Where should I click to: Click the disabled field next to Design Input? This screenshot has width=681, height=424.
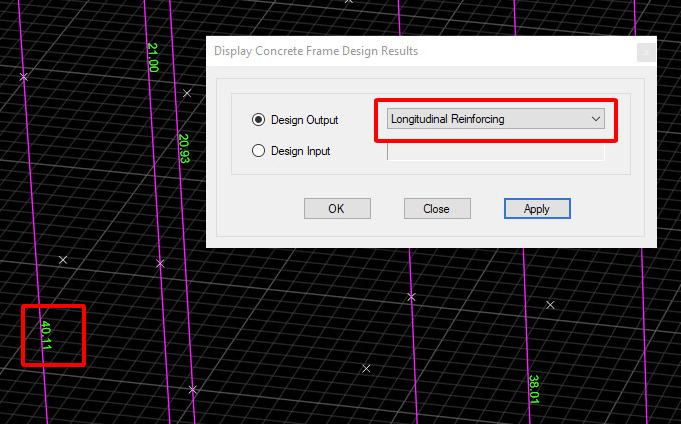pos(495,151)
